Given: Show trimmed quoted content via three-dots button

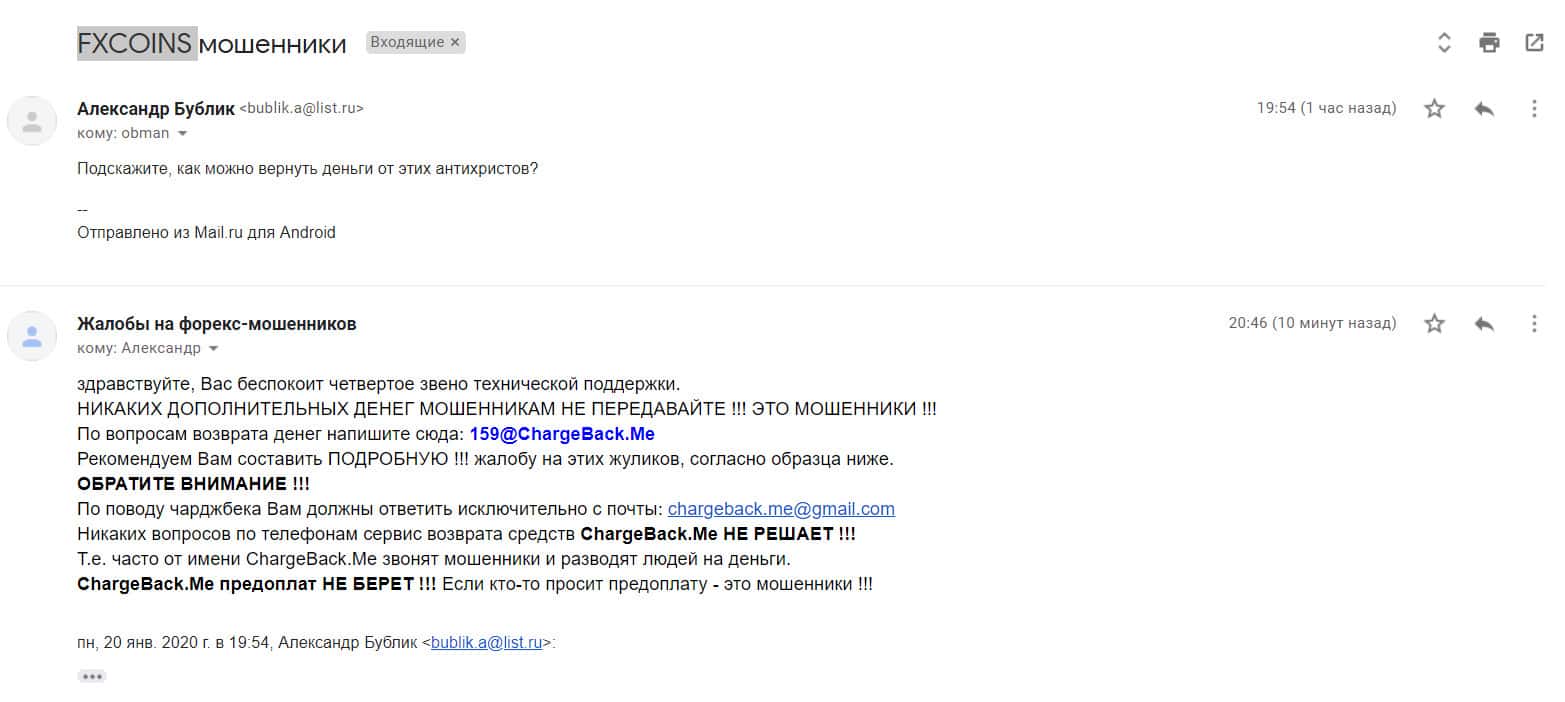Looking at the screenshot, I should pyautogui.click(x=92, y=676).
